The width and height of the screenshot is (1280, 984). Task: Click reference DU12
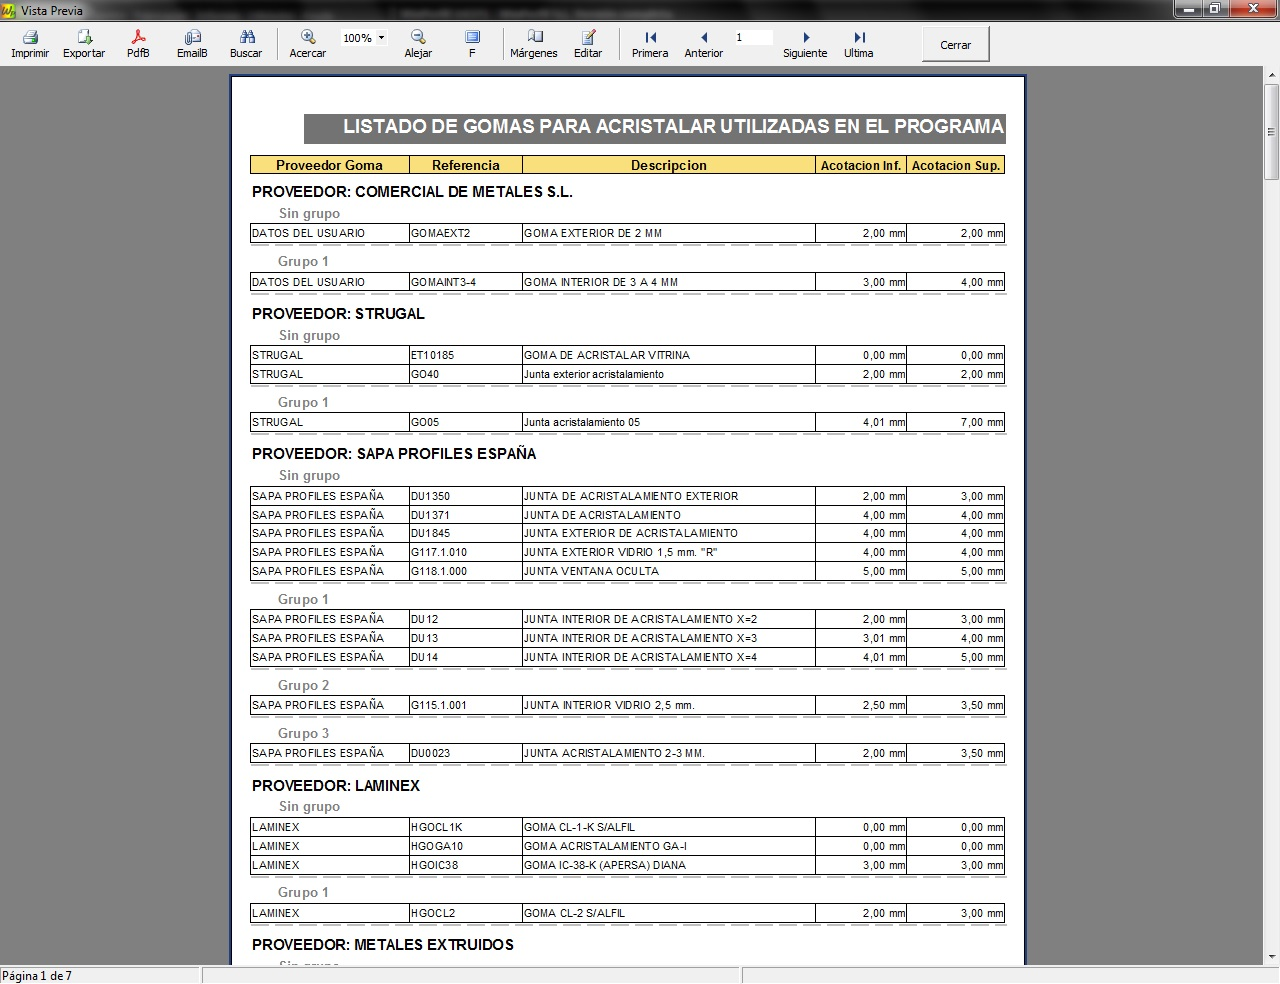point(425,619)
